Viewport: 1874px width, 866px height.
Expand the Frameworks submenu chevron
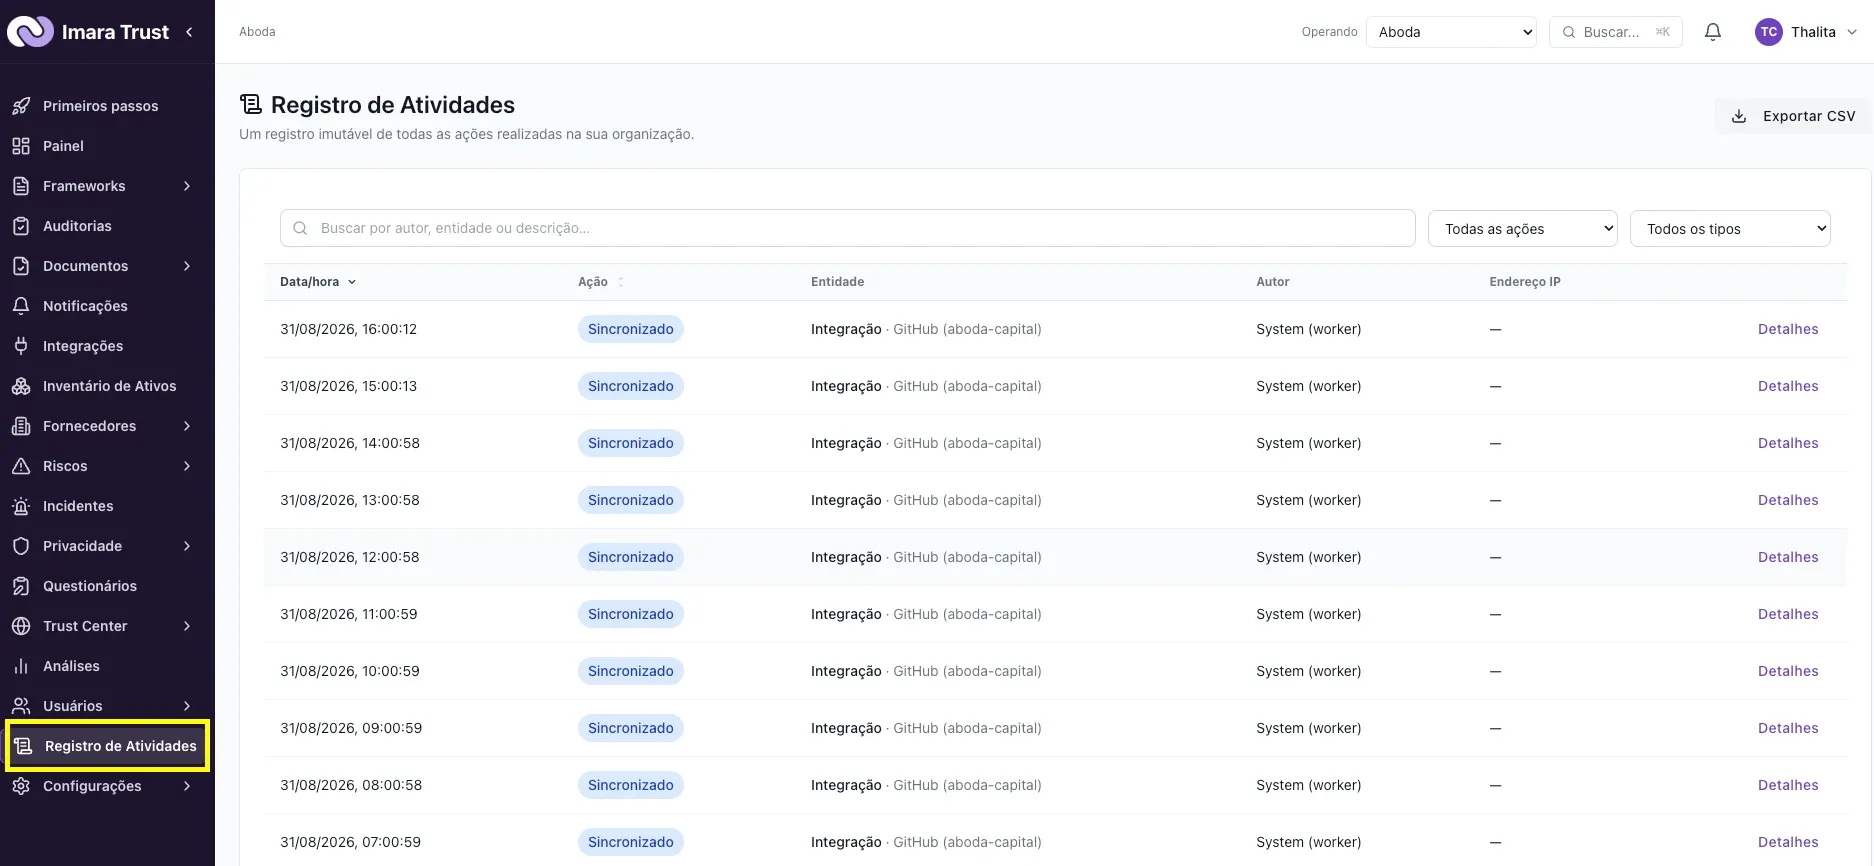[187, 186]
